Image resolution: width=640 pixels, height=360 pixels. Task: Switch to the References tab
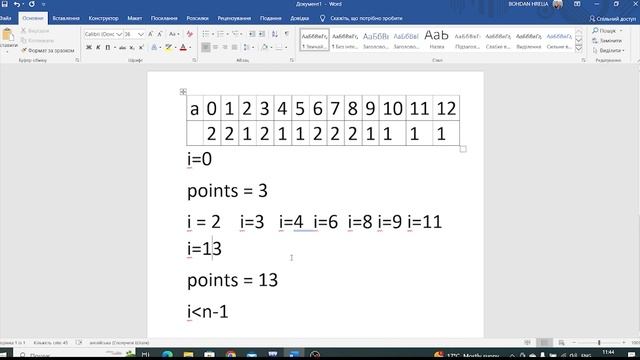(x=164, y=18)
